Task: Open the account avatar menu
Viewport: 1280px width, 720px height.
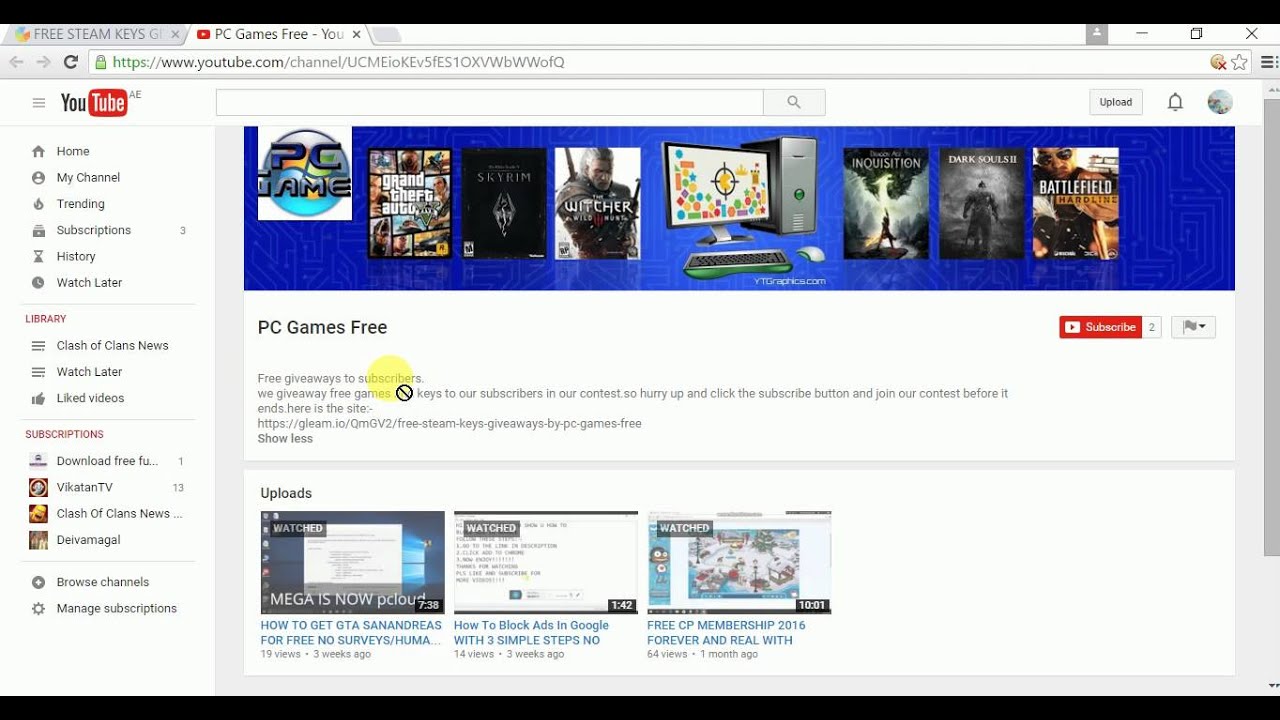Action: click(1220, 102)
